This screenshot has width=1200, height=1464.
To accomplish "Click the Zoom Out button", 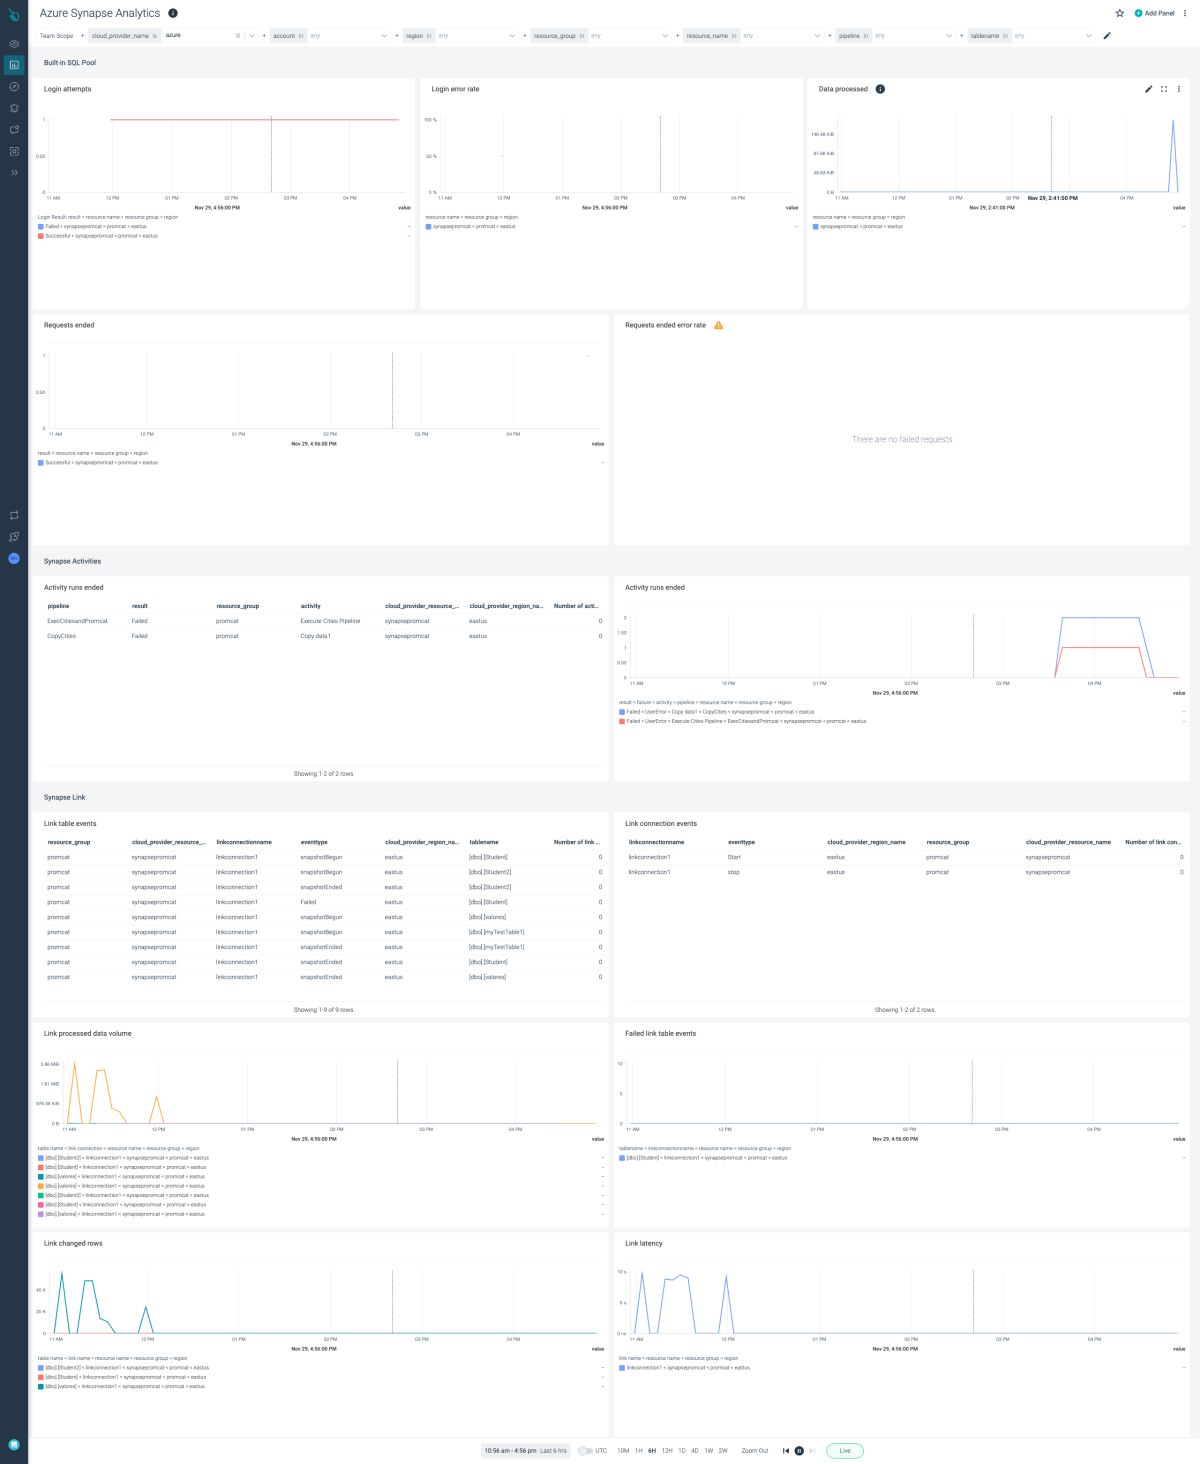I will (755, 1451).
